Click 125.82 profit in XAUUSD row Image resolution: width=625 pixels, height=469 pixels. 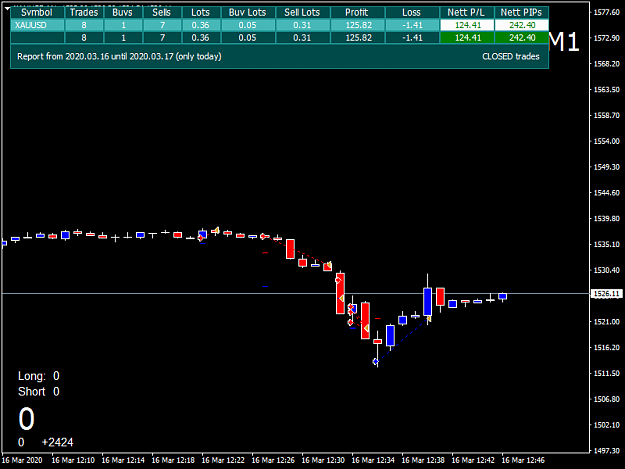tap(358, 25)
